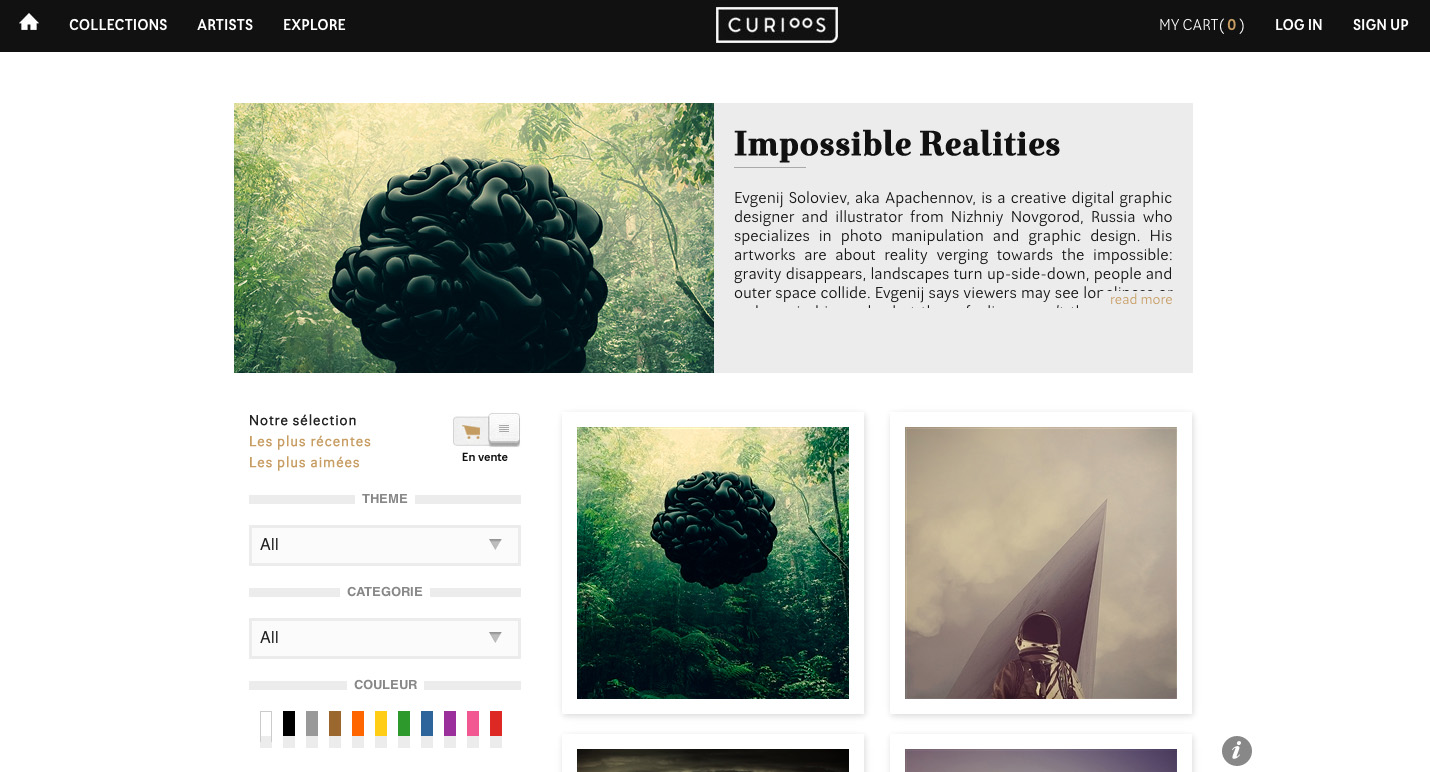Click the read more link
This screenshot has height=772, width=1430.
pos(1141,299)
